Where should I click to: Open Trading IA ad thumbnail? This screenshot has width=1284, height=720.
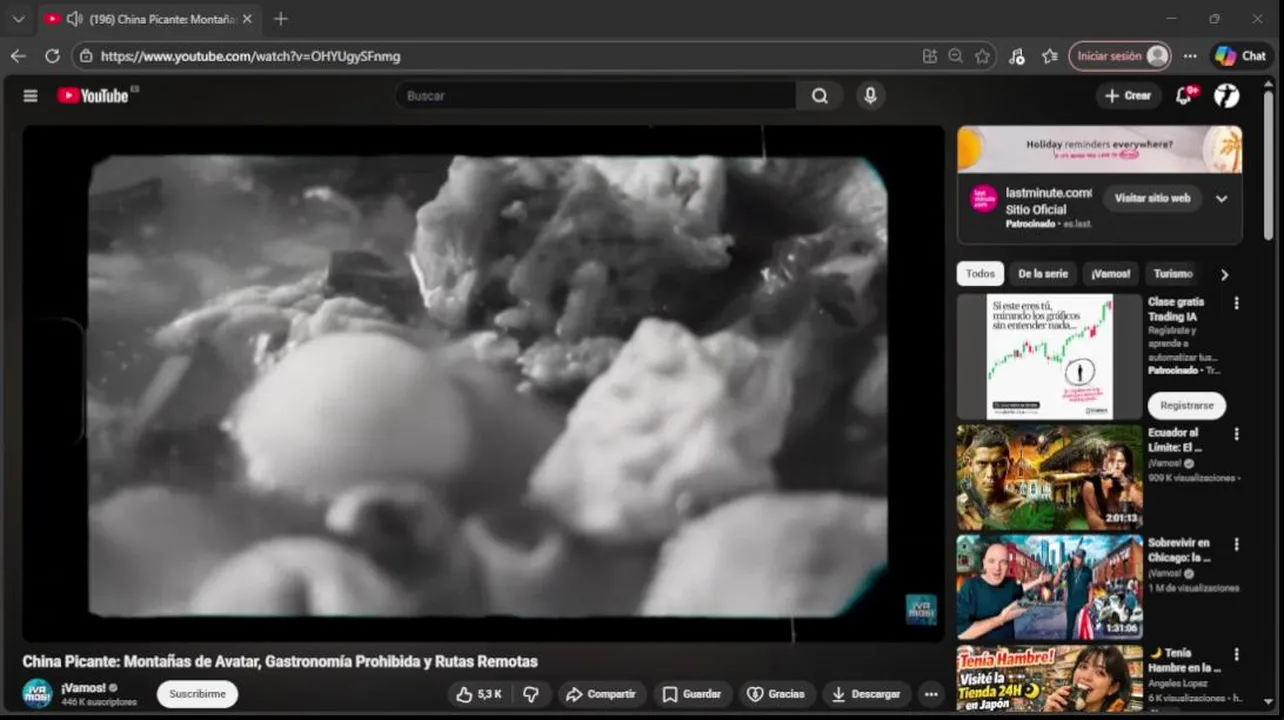(1049, 356)
